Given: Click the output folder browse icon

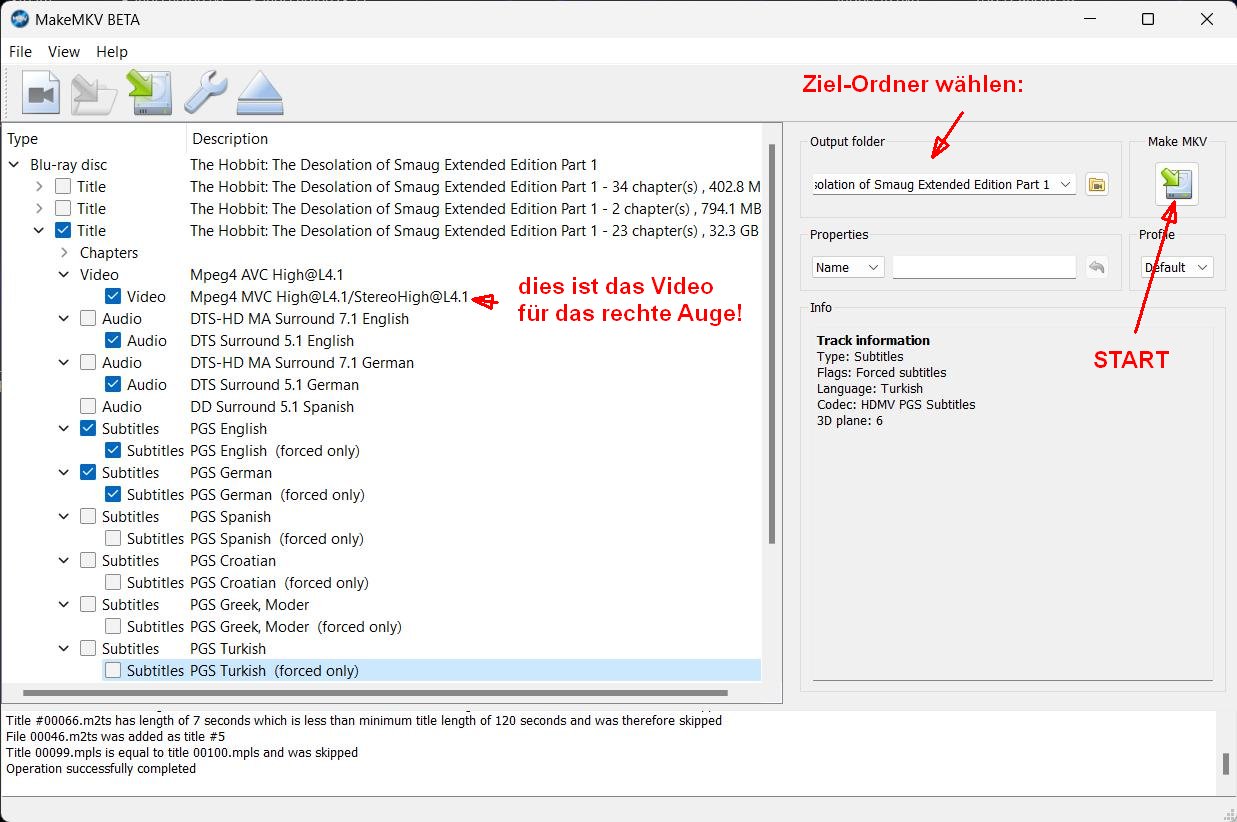Looking at the screenshot, I should click(1097, 185).
